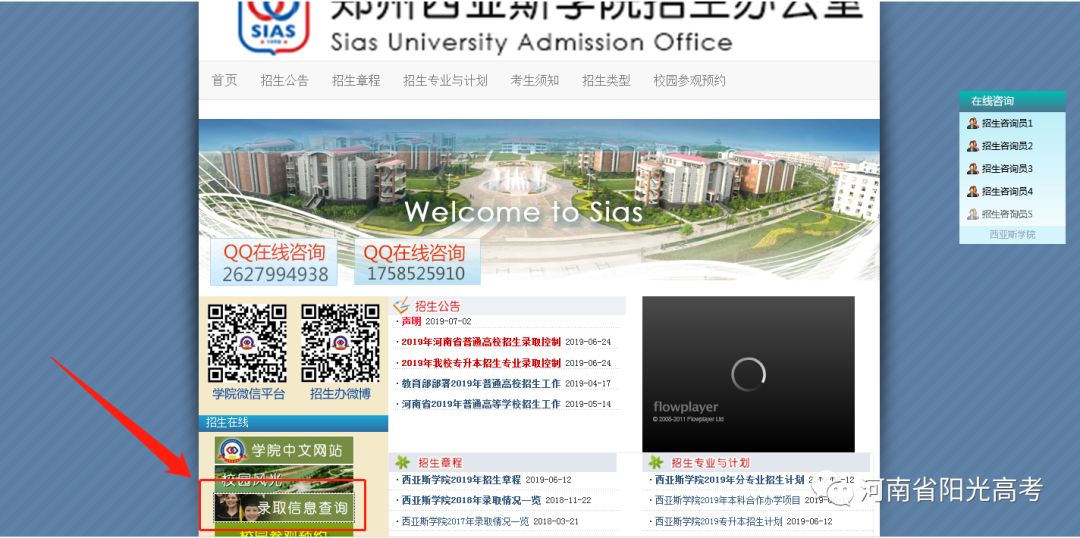Click the 学院中文网站 banner button
The width and height of the screenshot is (1080, 538).
click(284, 451)
